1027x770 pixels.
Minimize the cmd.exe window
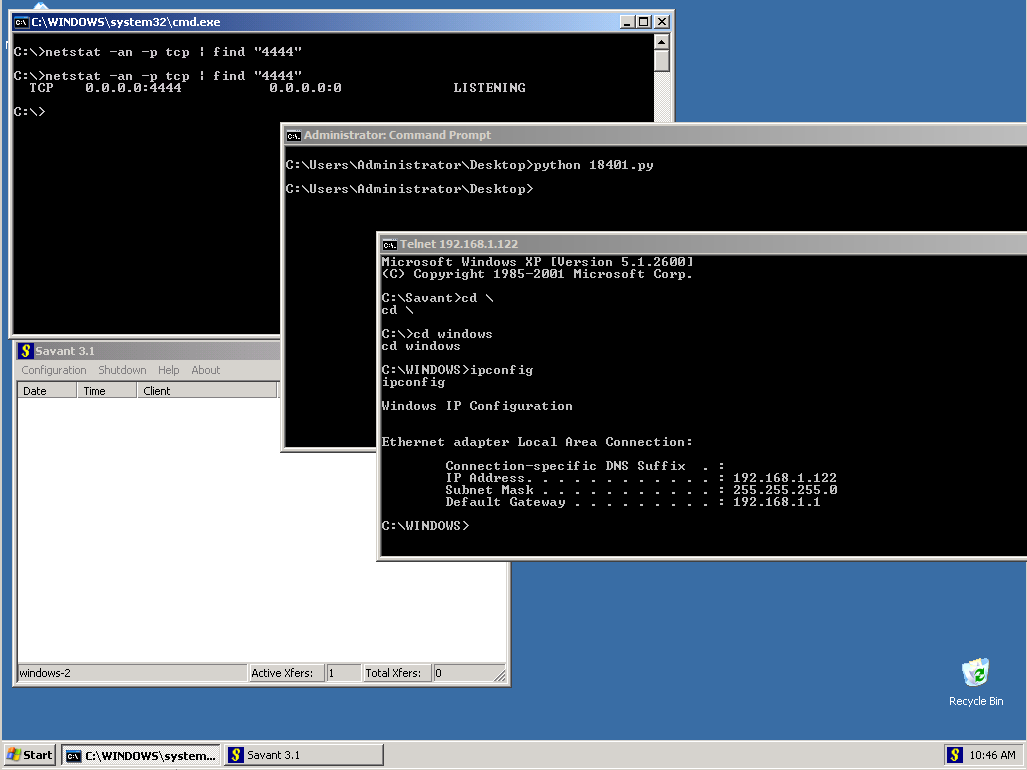pyautogui.click(x=627, y=22)
